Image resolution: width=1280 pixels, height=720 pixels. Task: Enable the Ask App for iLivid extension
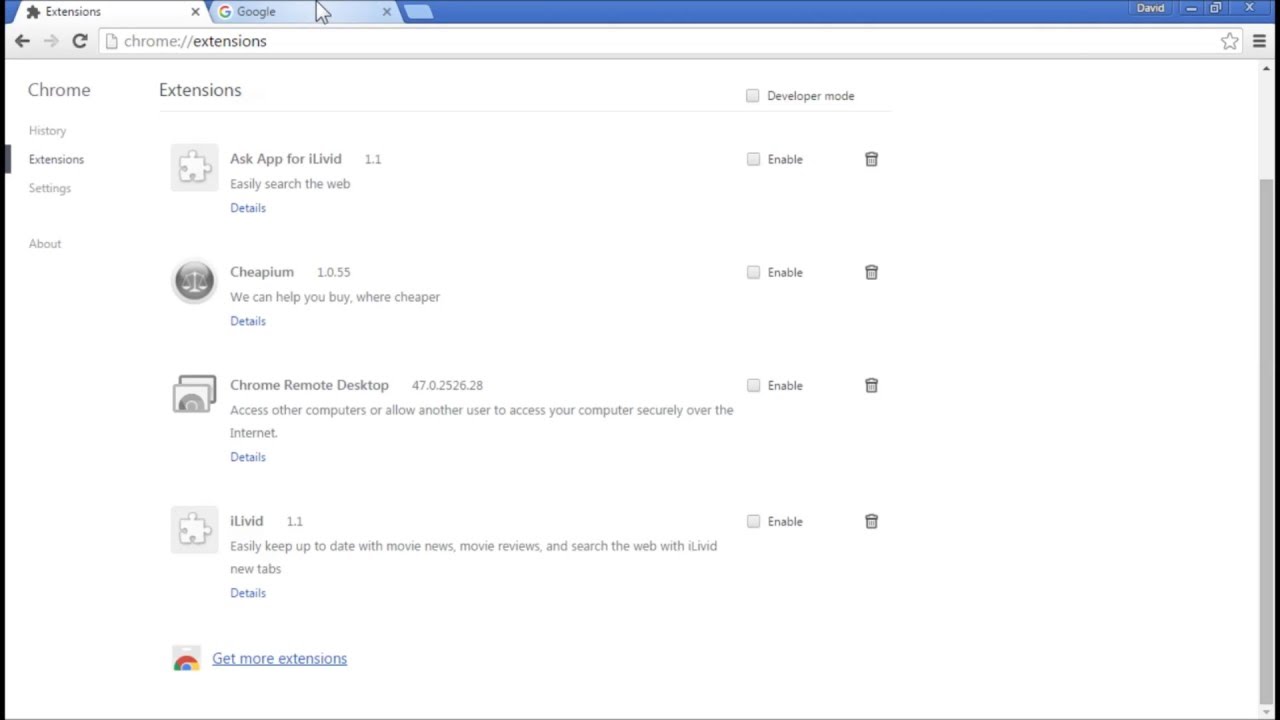(x=753, y=159)
